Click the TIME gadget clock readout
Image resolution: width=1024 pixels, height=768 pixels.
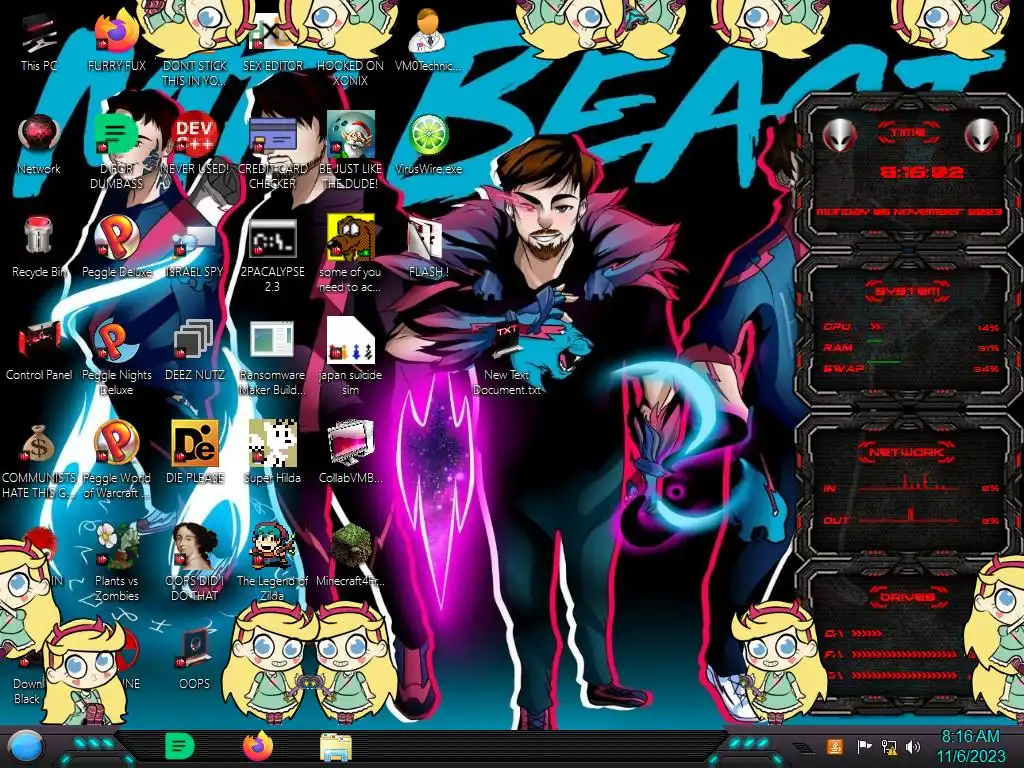tap(921, 172)
